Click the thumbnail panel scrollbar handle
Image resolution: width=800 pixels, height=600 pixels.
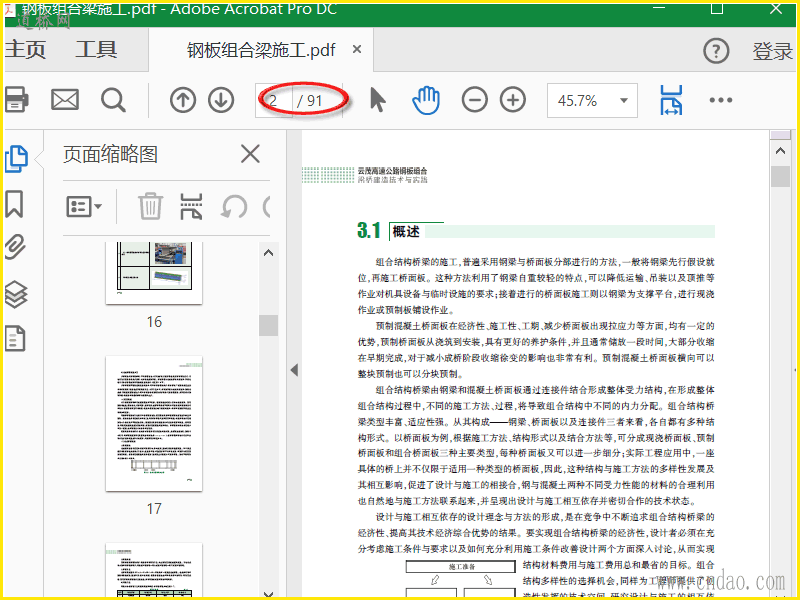coord(268,325)
